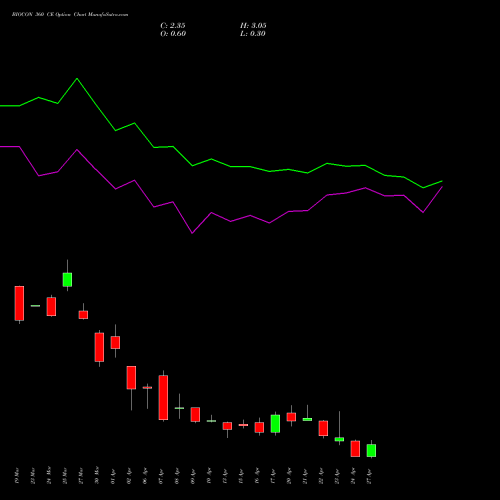This screenshot has width=500, height=500.
Task: Click the BIOCON 360 CE Option chart title
Action: [70, 14]
